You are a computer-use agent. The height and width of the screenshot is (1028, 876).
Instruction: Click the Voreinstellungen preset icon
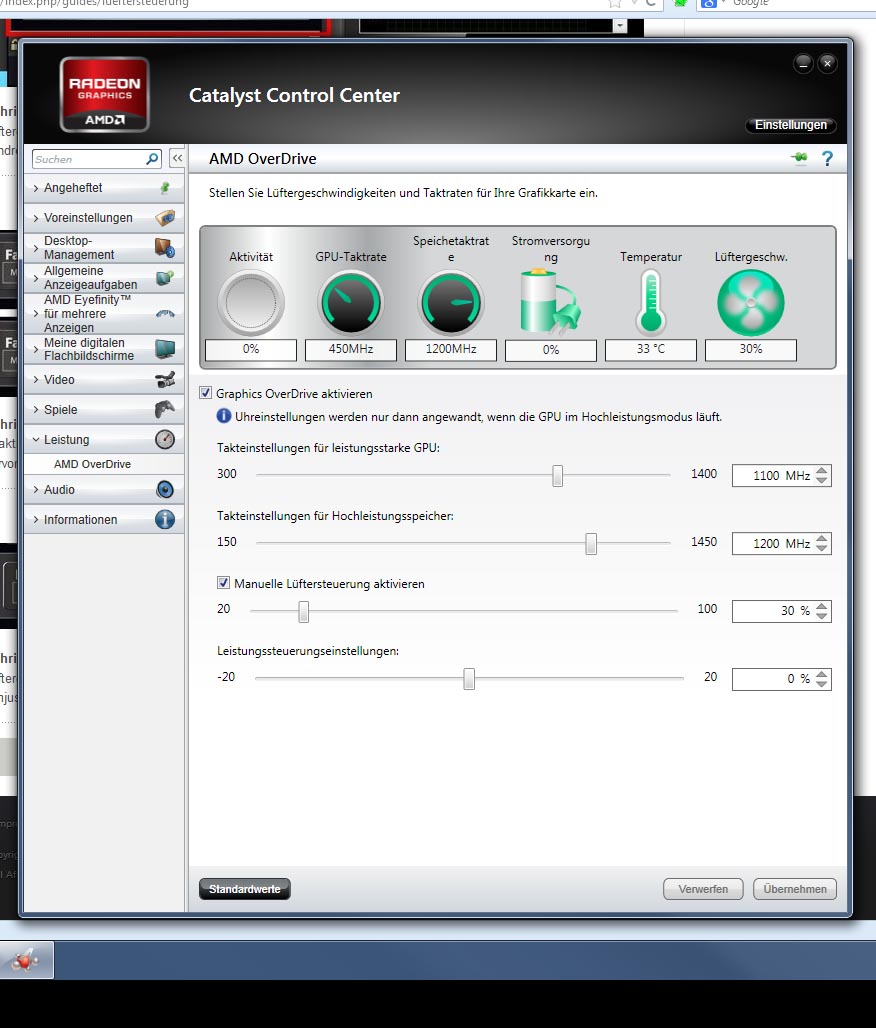tap(165, 217)
